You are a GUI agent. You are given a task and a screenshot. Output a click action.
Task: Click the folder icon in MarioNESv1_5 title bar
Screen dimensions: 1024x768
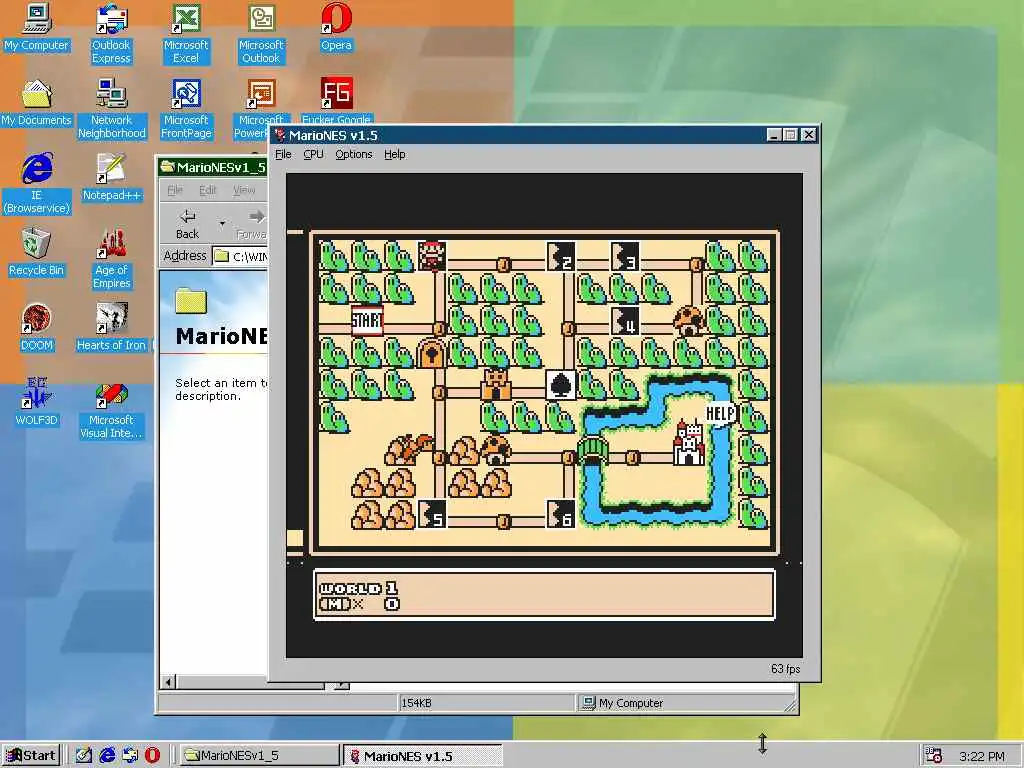pos(168,167)
